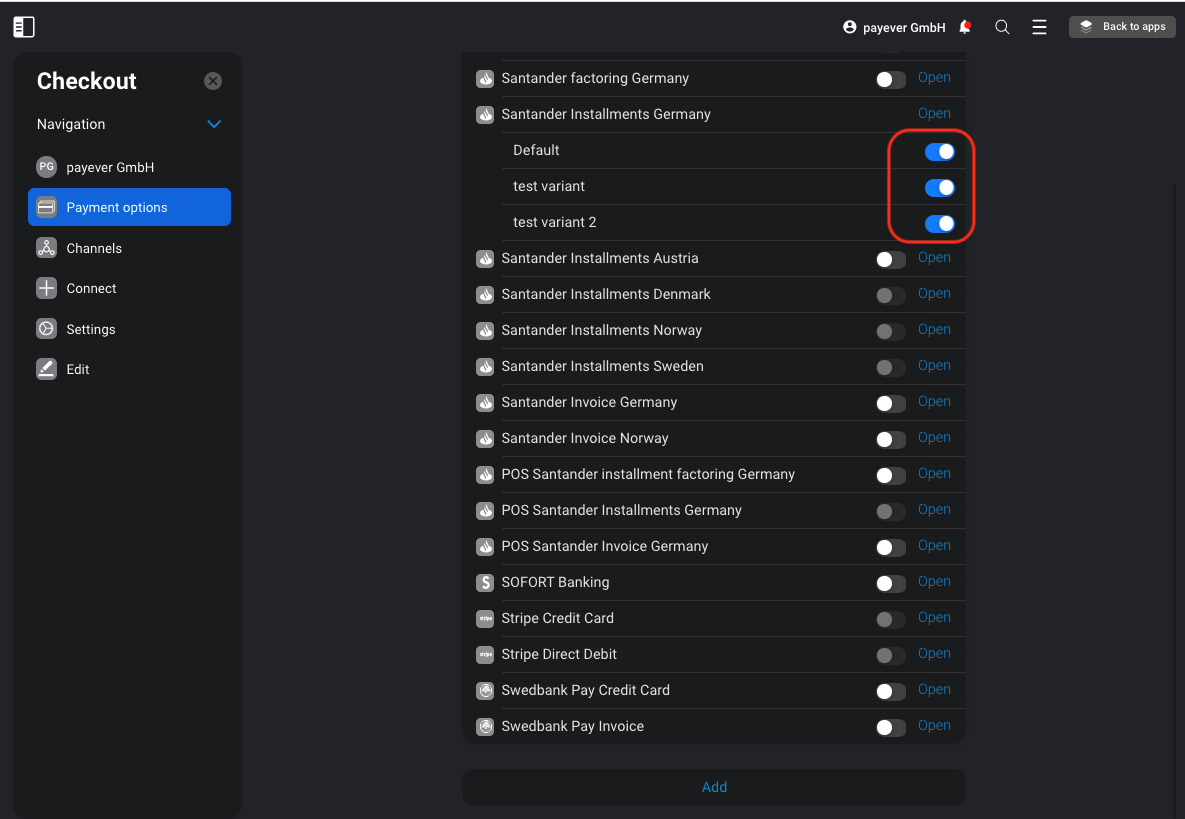Disable the test variant 2 toggle
This screenshot has width=1185, height=819.
pyautogui.click(x=940, y=224)
